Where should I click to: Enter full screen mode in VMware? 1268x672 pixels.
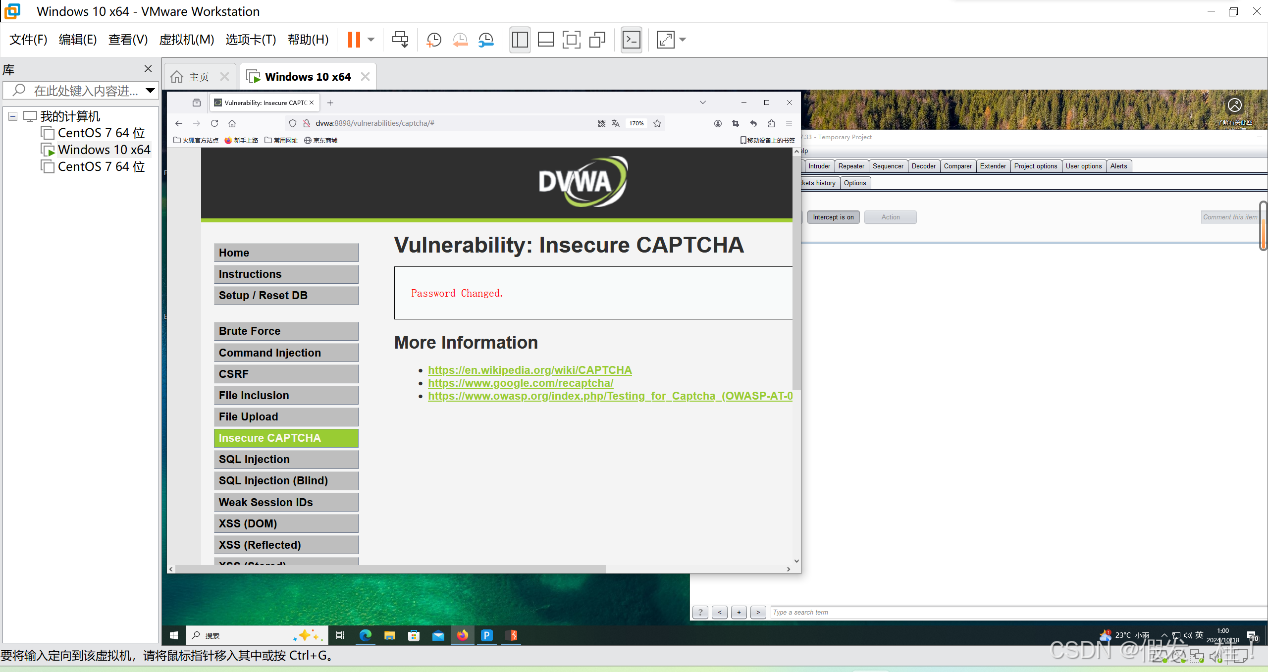coord(571,39)
